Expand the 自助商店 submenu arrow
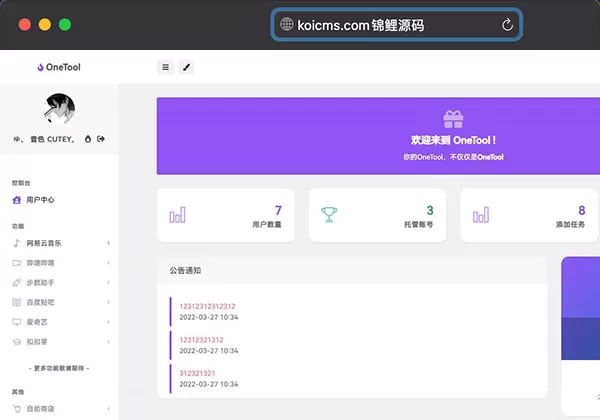Screen dimensions: 600x420 pyautogui.click(x=109, y=409)
